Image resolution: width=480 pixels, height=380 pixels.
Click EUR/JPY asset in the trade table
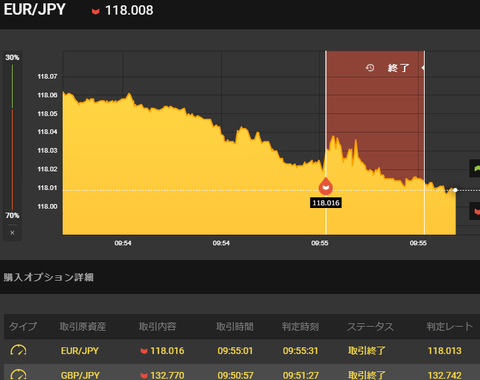(80, 351)
